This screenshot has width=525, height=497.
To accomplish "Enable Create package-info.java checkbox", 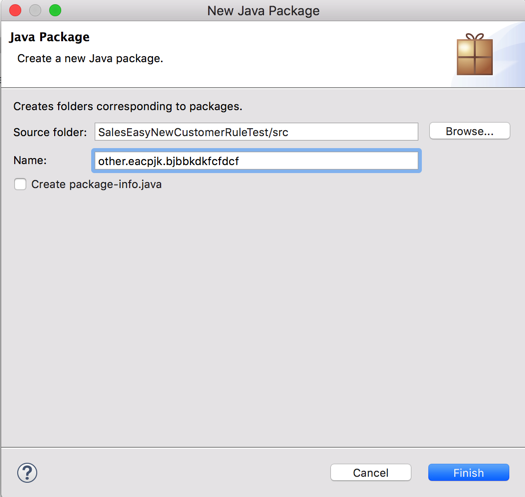I will point(20,184).
